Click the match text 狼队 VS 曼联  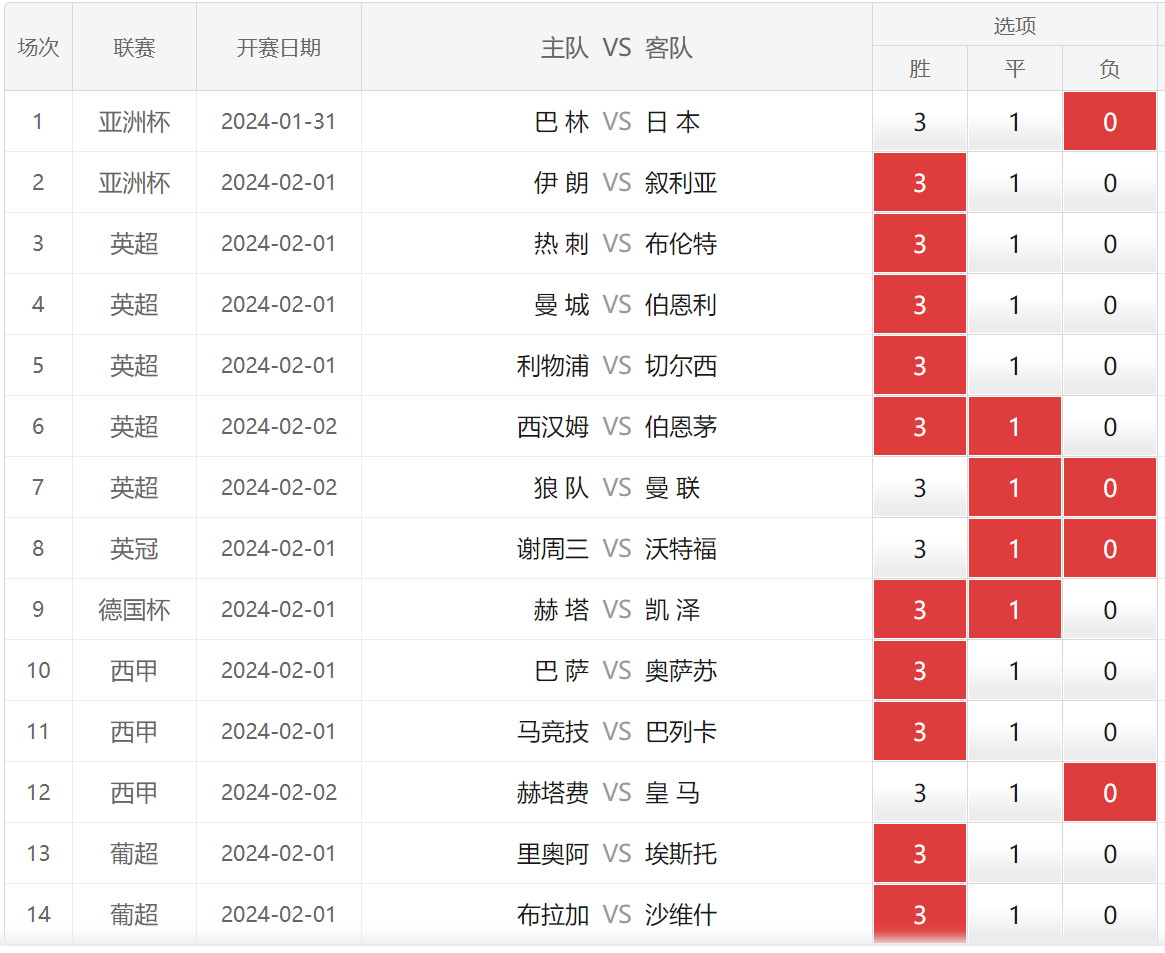point(617,487)
